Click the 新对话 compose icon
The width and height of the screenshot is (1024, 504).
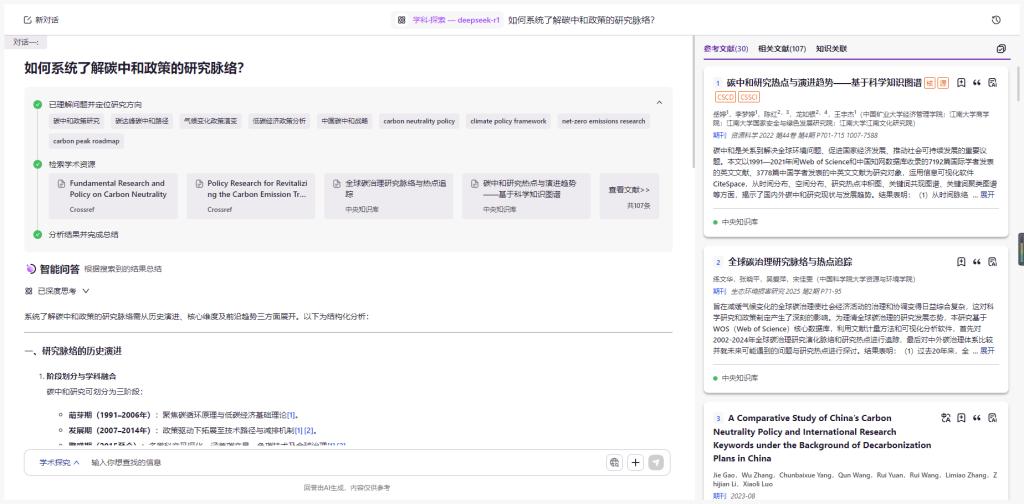(x=27, y=20)
